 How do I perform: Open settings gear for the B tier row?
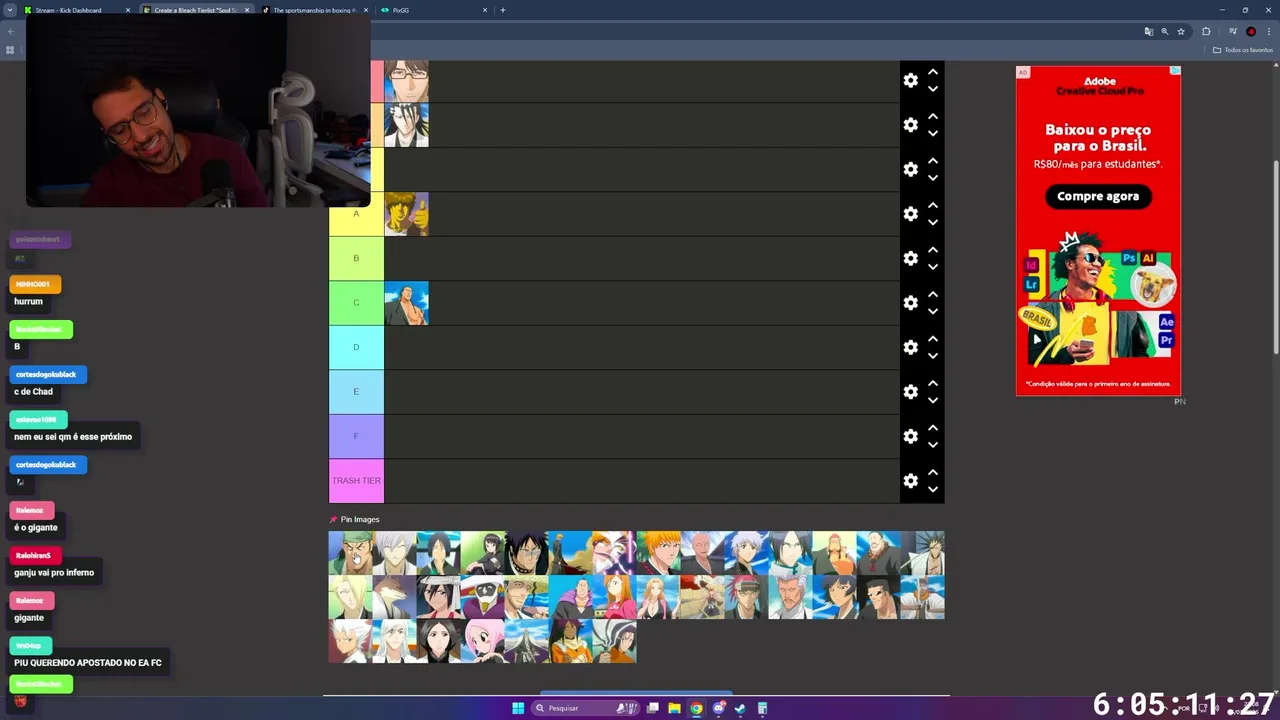pos(910,258)
